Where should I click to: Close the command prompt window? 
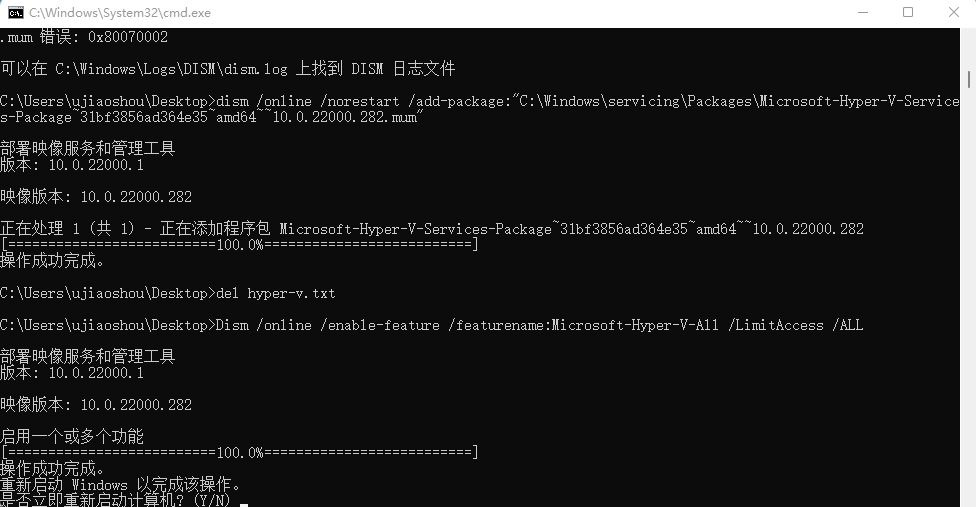pos(953,12)
